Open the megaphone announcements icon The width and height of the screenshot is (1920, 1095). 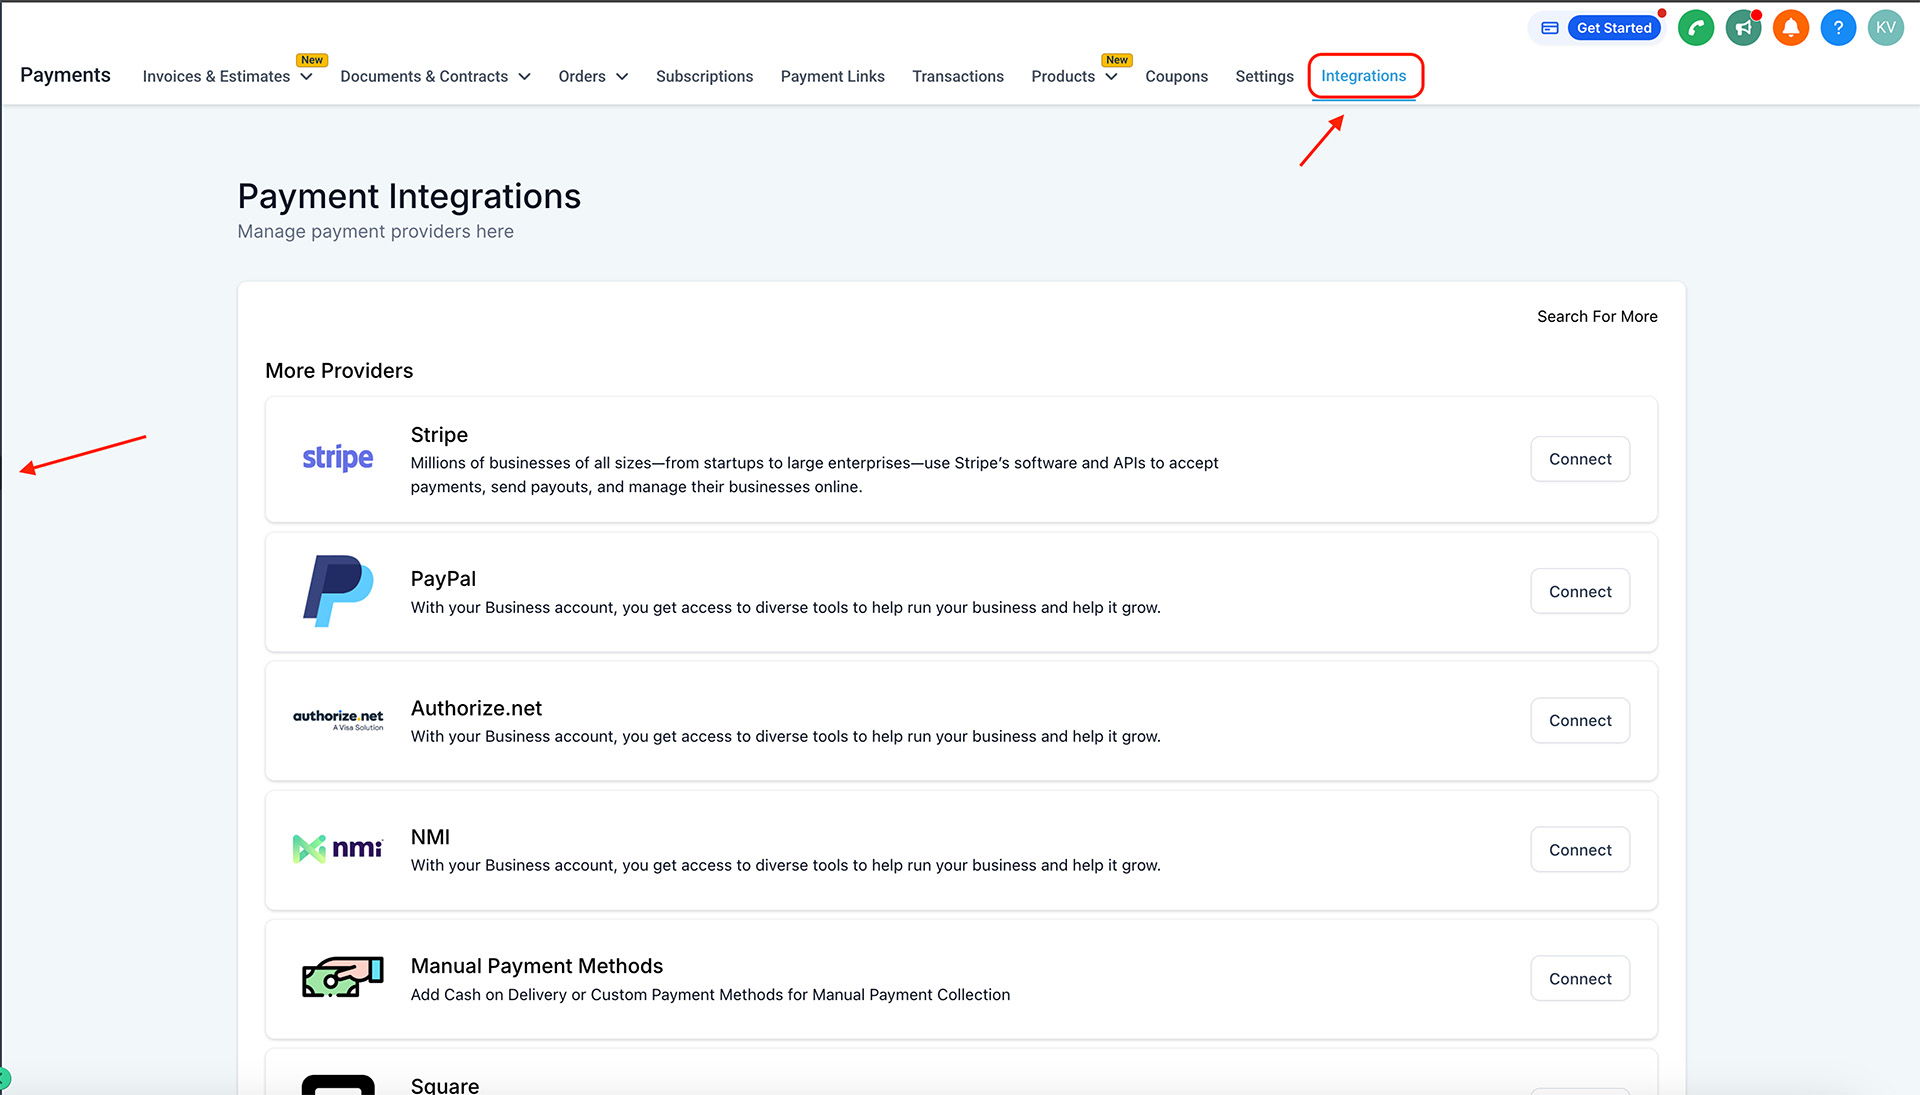tap(1743, 28)
